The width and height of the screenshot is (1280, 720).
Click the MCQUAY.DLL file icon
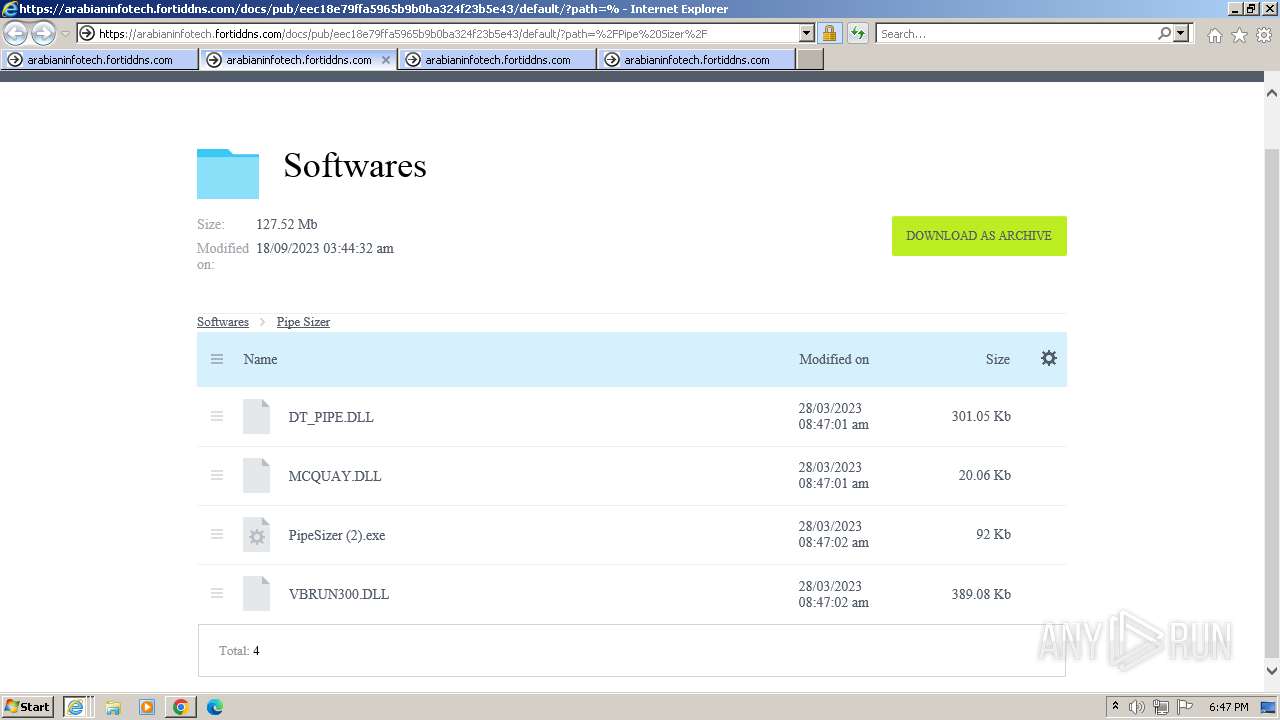257,475
